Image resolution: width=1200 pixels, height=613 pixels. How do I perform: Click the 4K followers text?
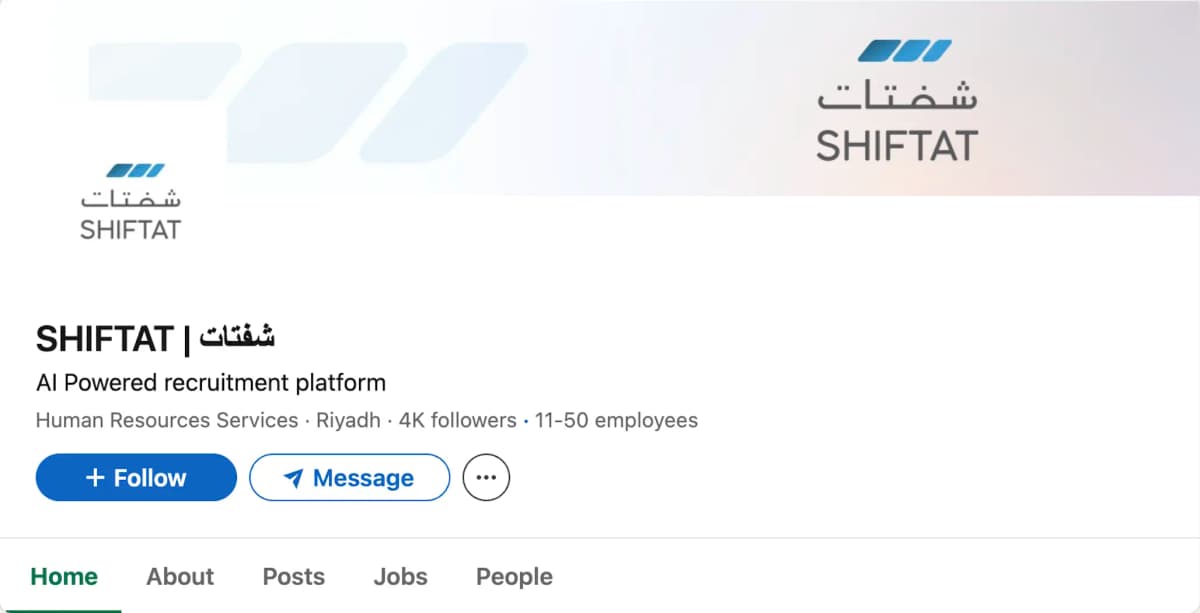(x=457, y=420)
